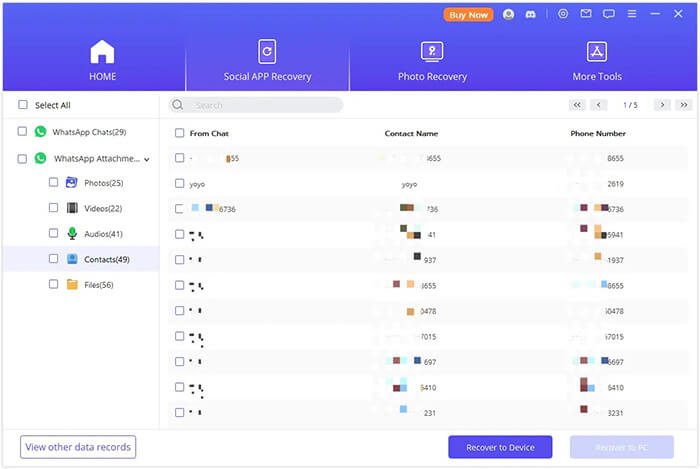Jump to the last page arrow
This screenshot has height=469, width=700.
[x=683, y=105]
